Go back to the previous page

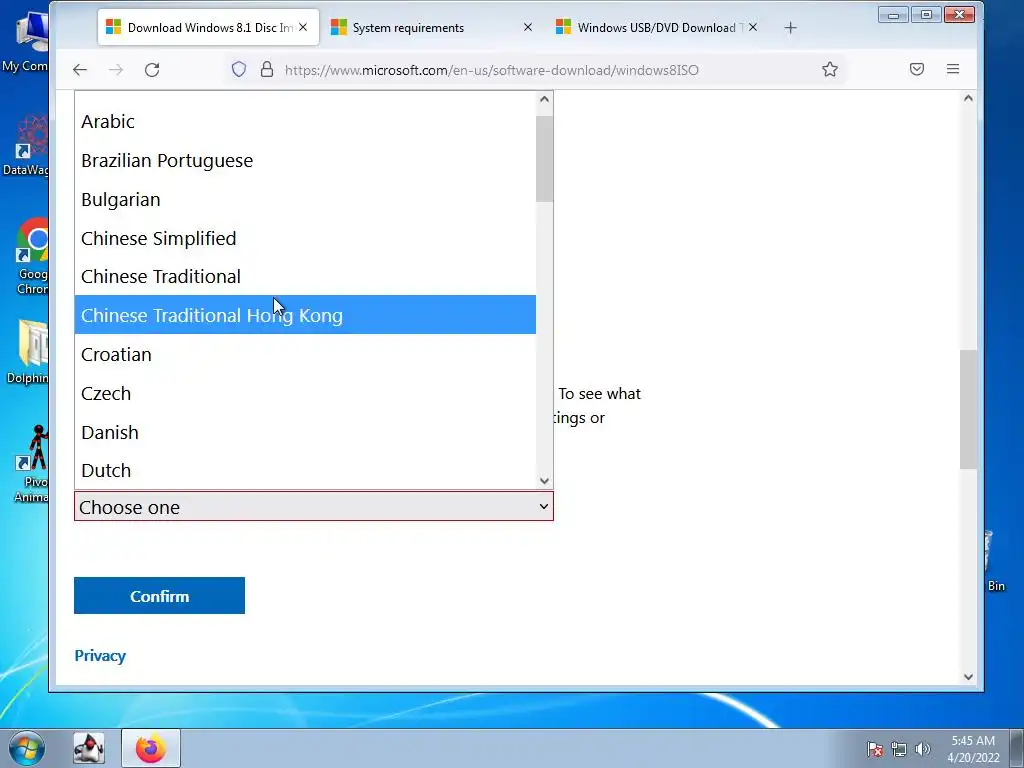click(x=80, y=70)
